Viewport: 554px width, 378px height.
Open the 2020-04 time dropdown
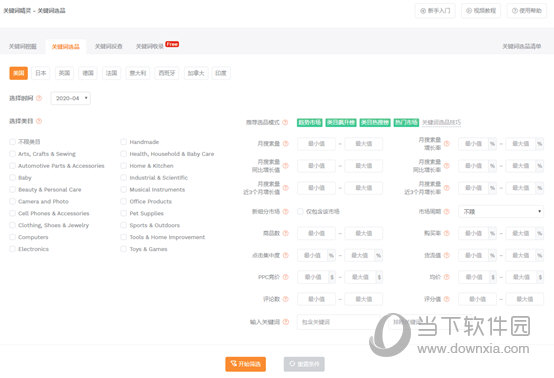pos(71,98)
